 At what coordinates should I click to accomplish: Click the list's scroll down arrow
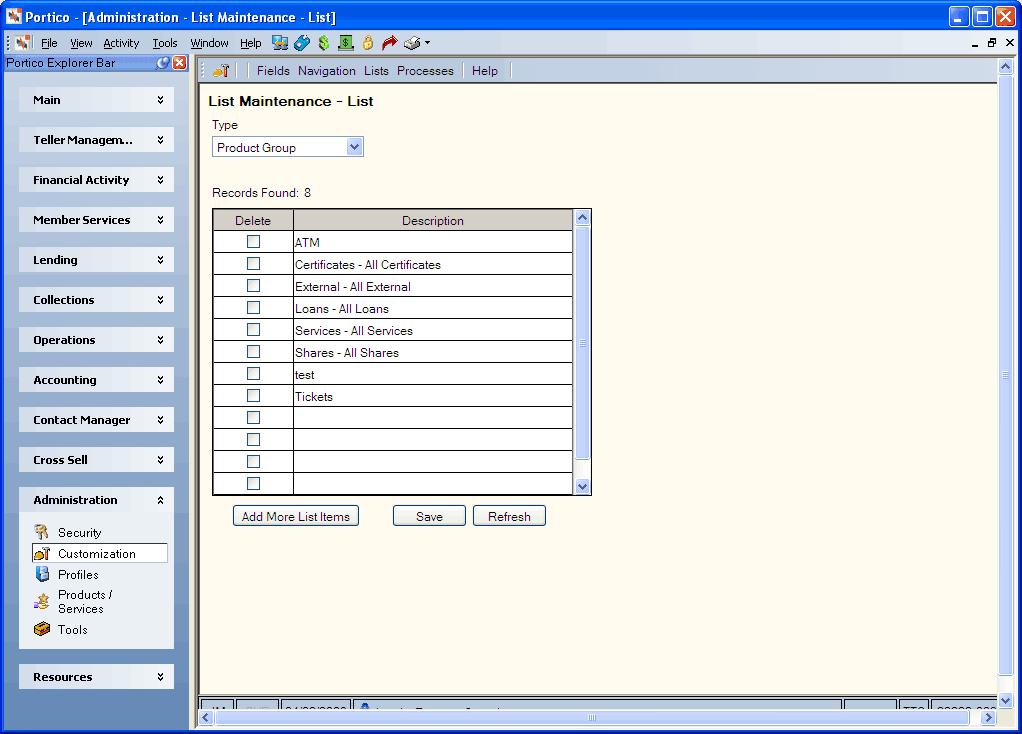pyautogui.click(x=583, y=486)
